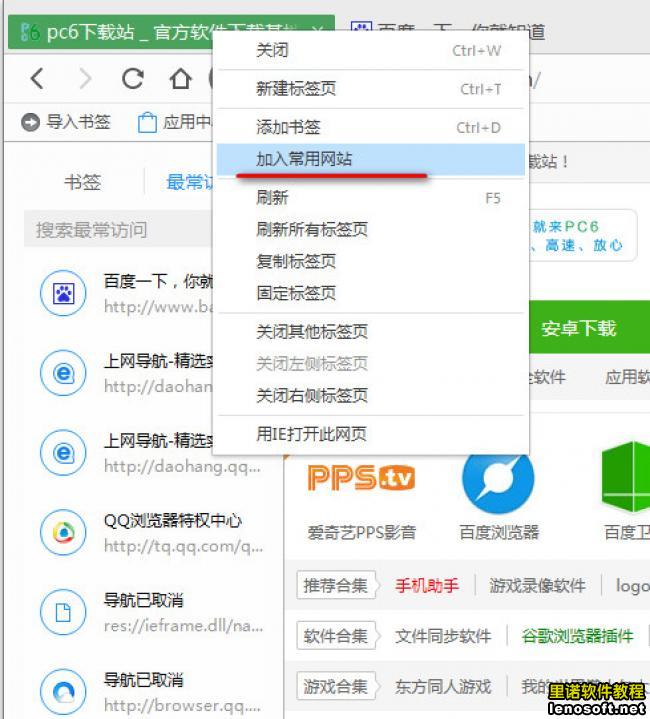Open the 爱奇艺PPS影音 link
Image resolution: width=650 pixels, height=719 pixels.
pyautogui.click(x=362, y=532)
